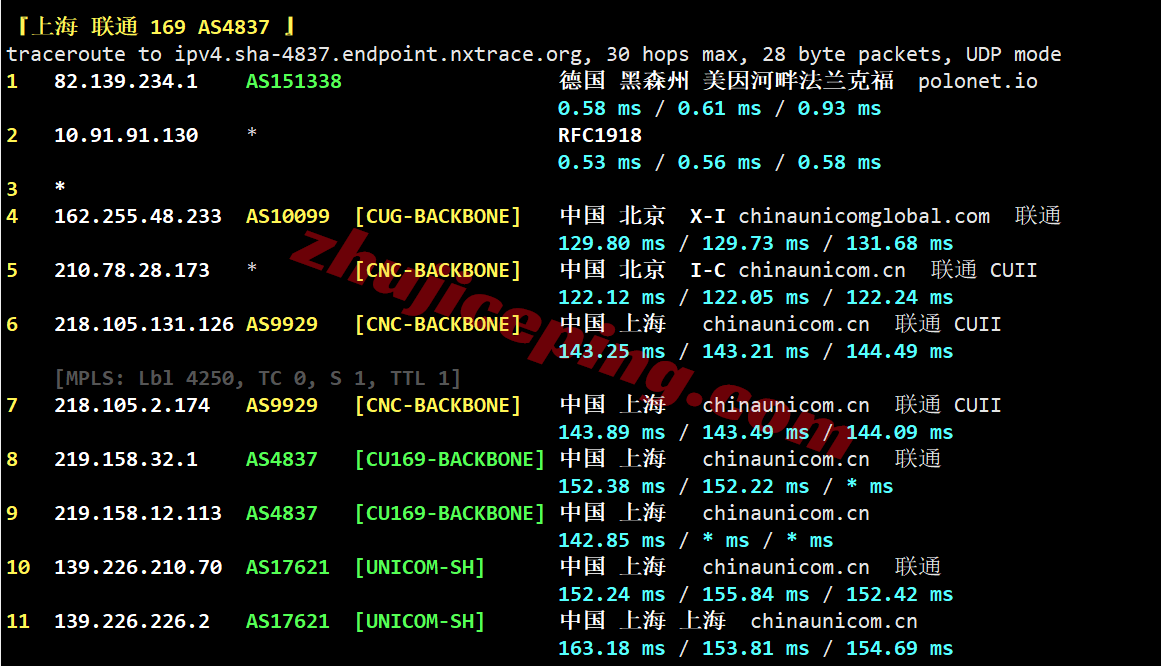Select the [CUG-BACKBONE] tag

(438, 216)
